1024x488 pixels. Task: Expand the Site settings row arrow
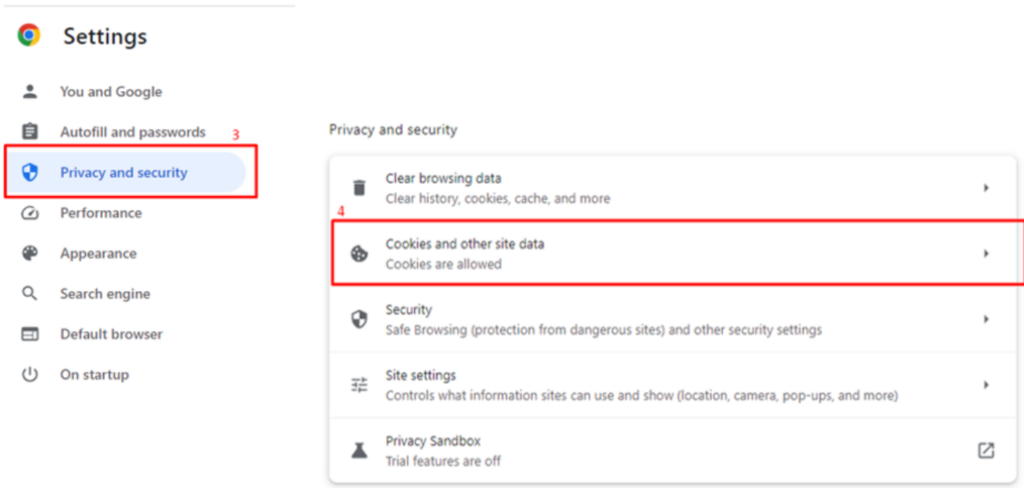[986, 385]
